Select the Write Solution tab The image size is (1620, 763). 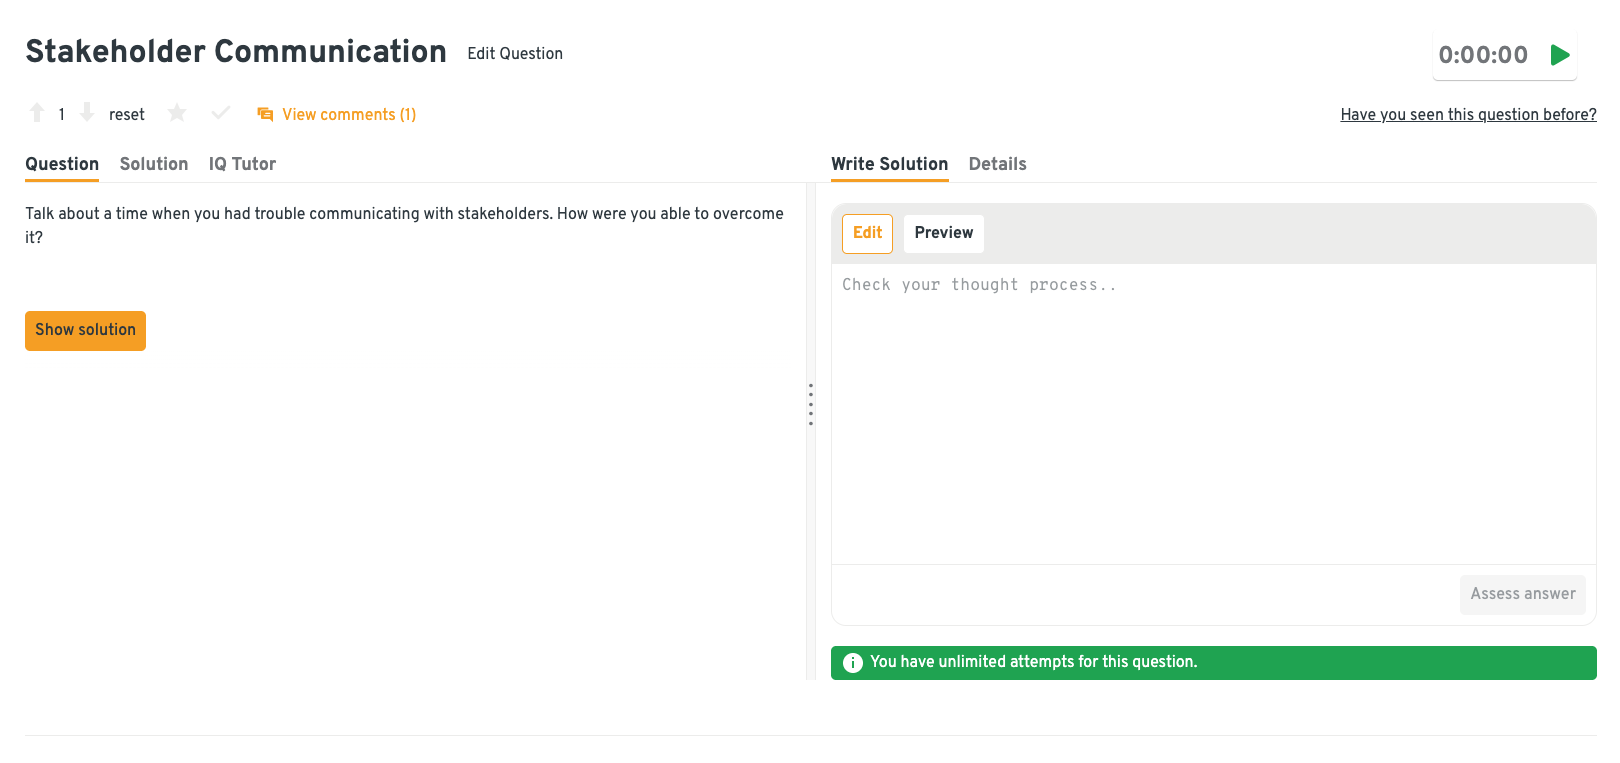tap(889, 164)
